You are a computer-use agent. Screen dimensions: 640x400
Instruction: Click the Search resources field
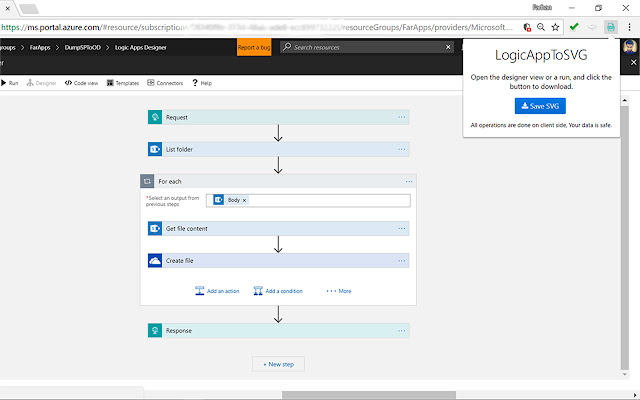pos(366,47)
